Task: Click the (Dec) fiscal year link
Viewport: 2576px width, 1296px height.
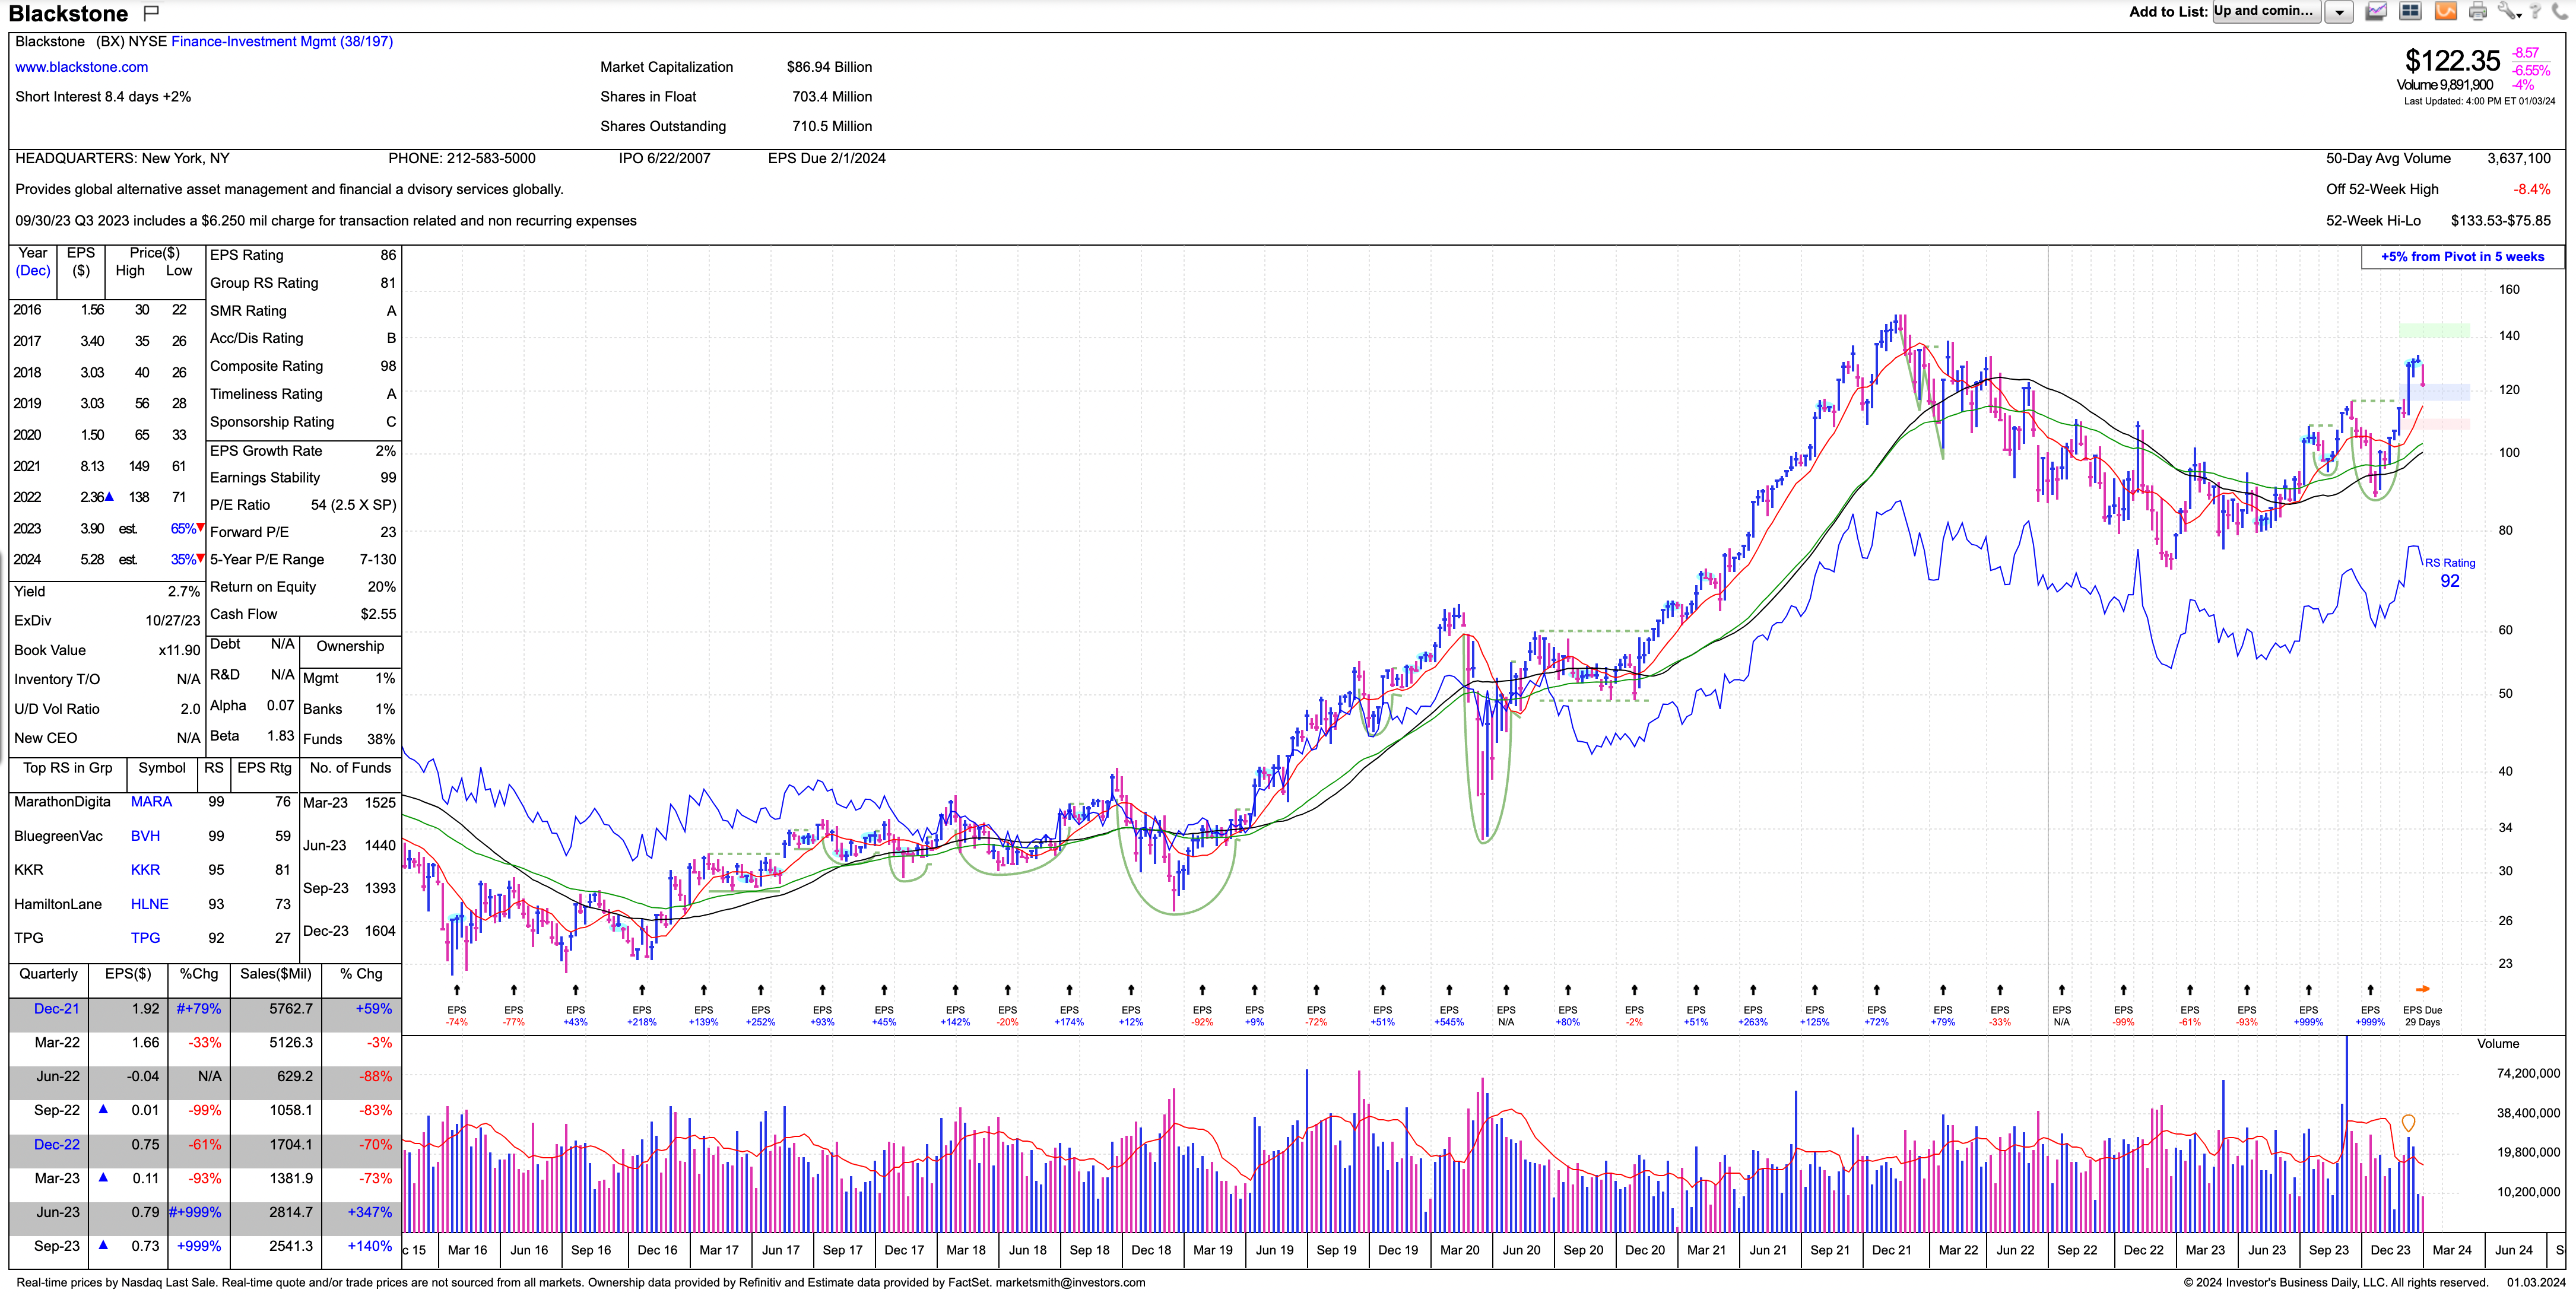Action: point(33,271)
